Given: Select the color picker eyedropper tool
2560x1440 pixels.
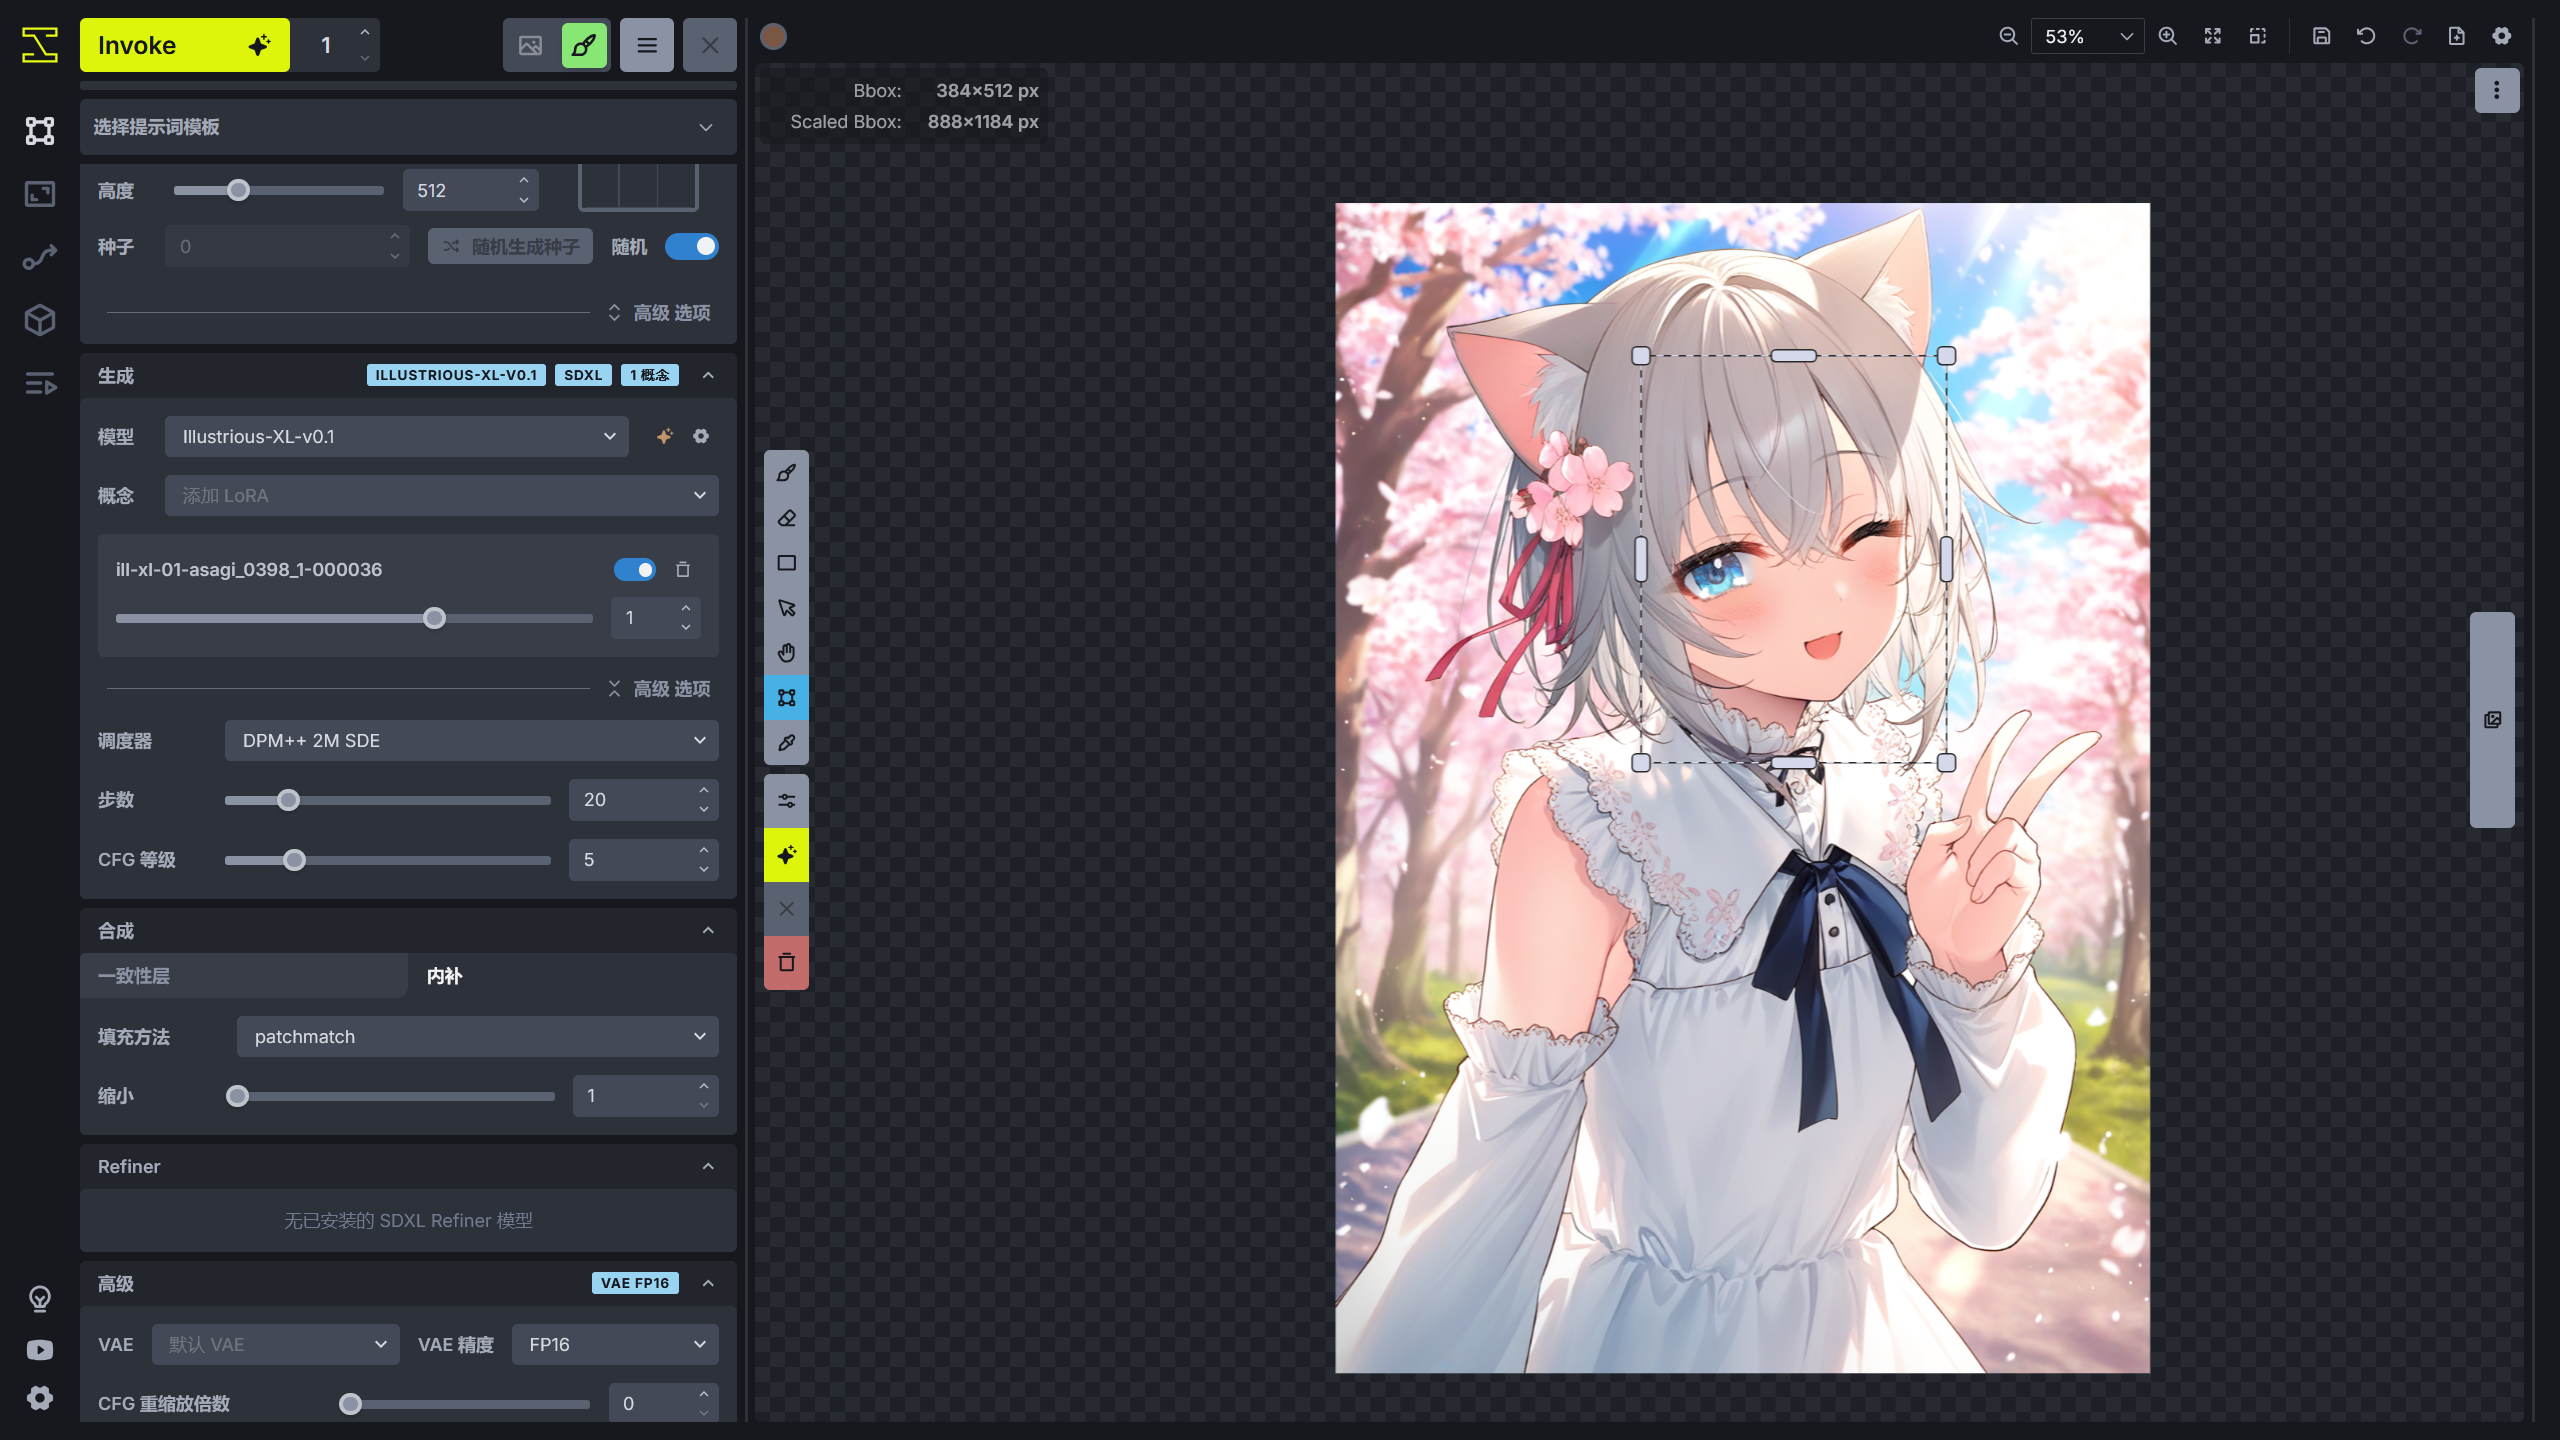Looking at the screenshot, I should pos(786,743).
